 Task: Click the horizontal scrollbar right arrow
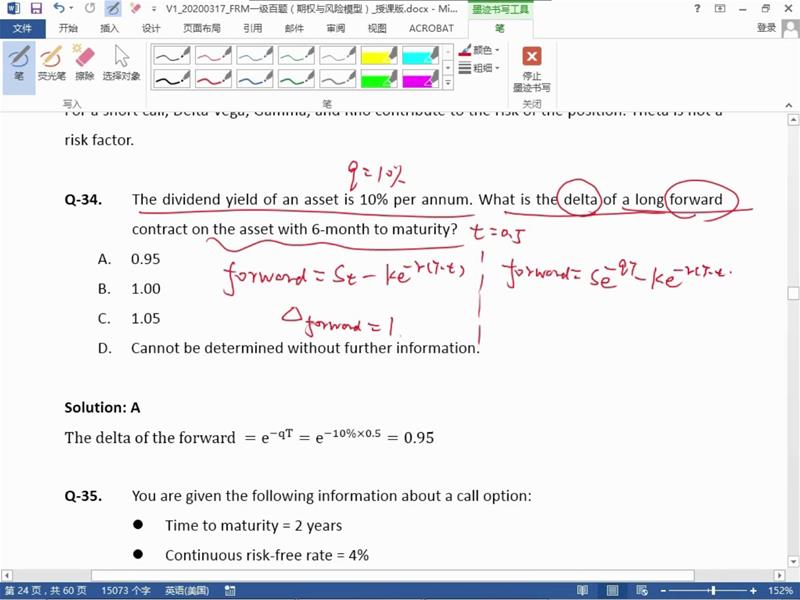point(779,575)
